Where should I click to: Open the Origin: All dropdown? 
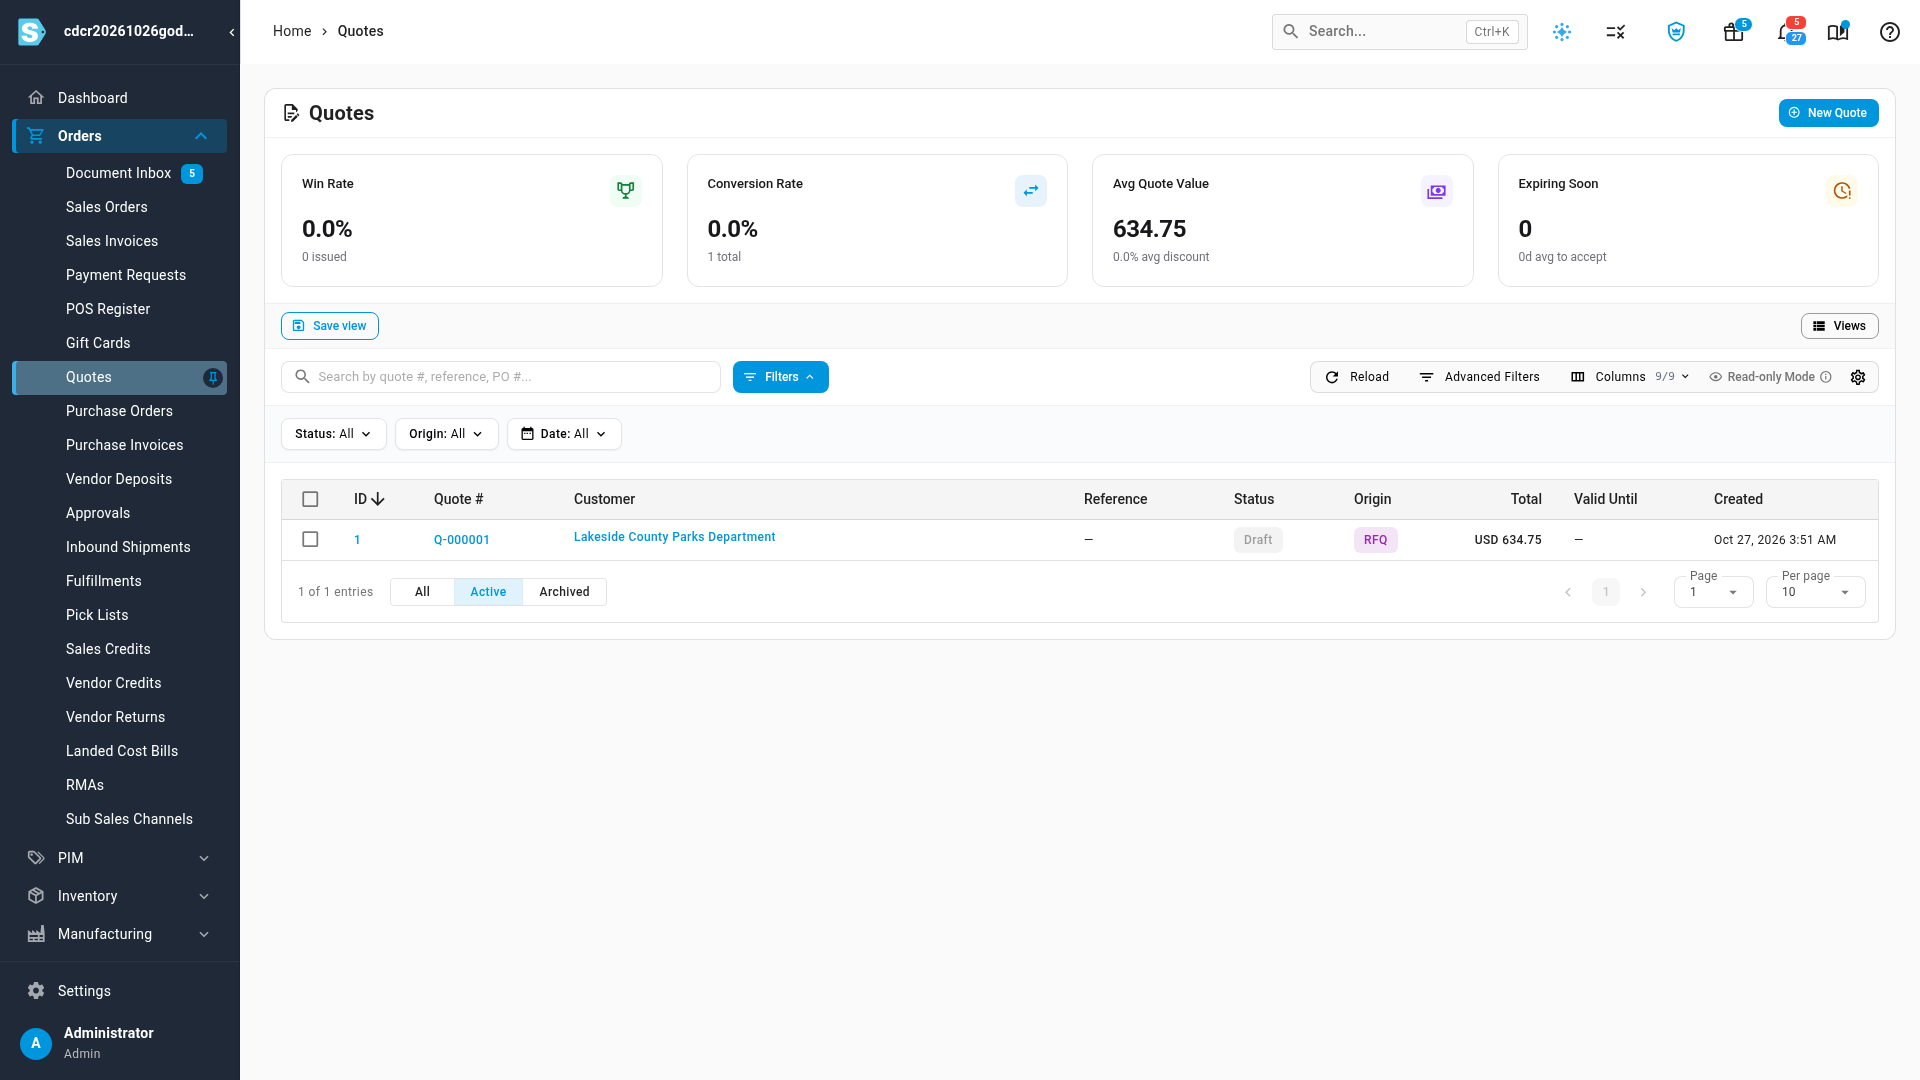pyautogui.click(x=446, y=434)
